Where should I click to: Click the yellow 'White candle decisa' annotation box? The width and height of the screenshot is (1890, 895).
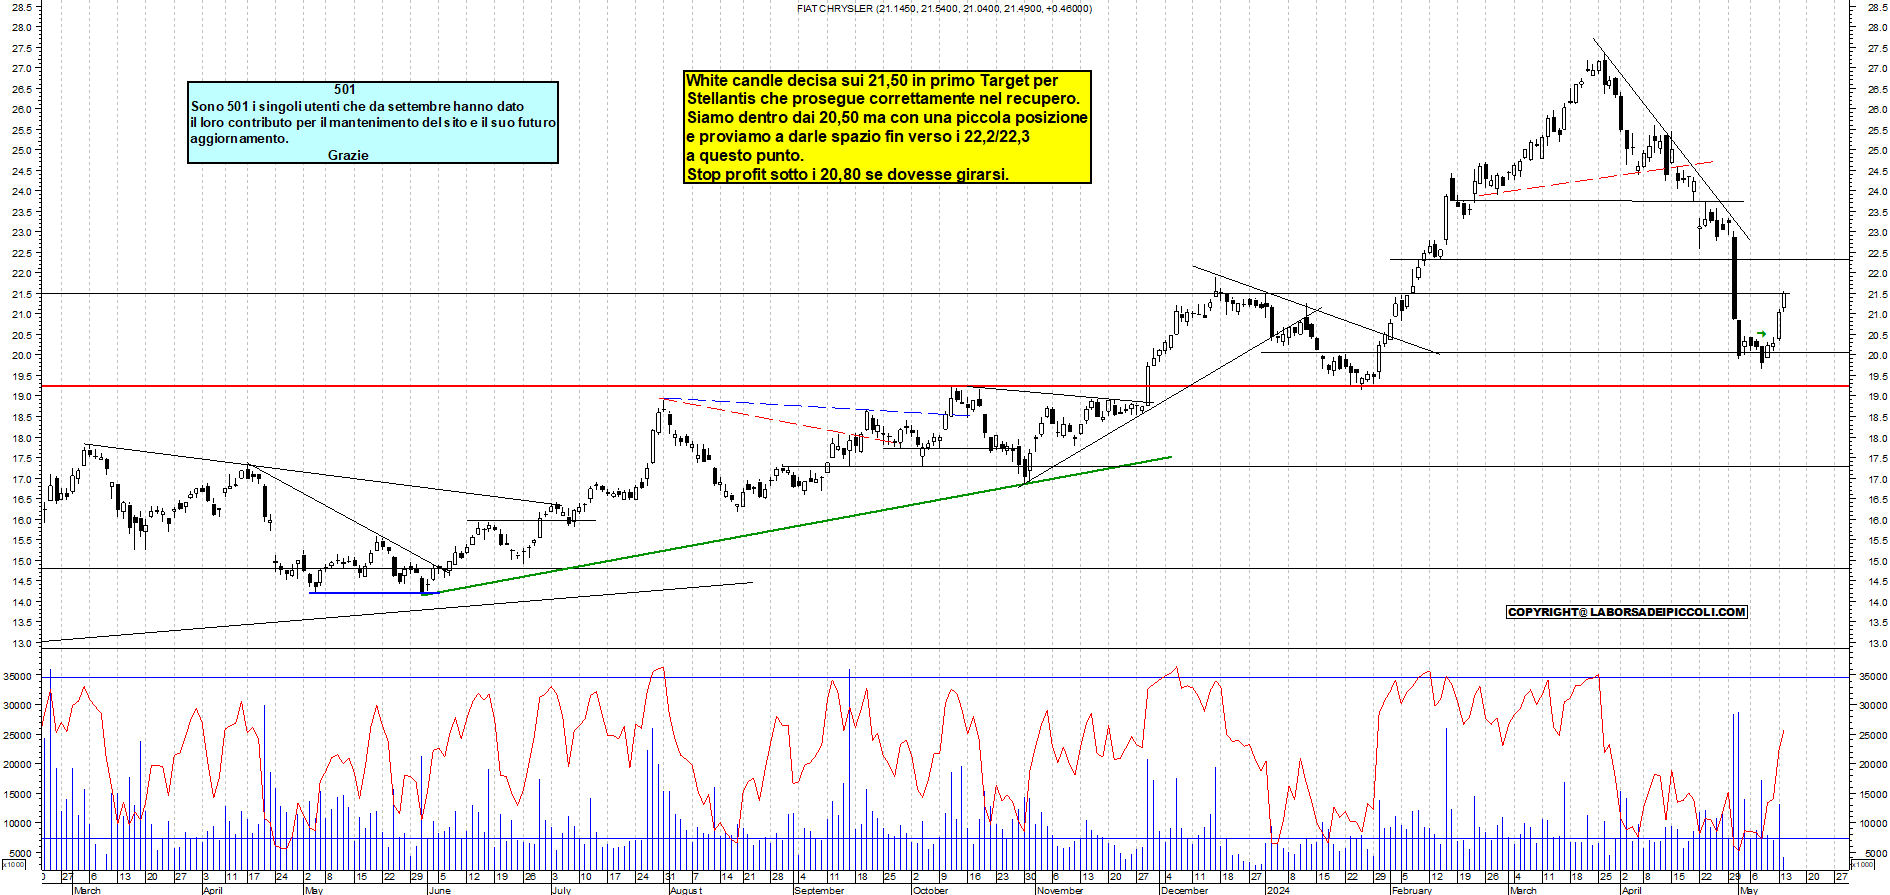[x=887, y=127]
